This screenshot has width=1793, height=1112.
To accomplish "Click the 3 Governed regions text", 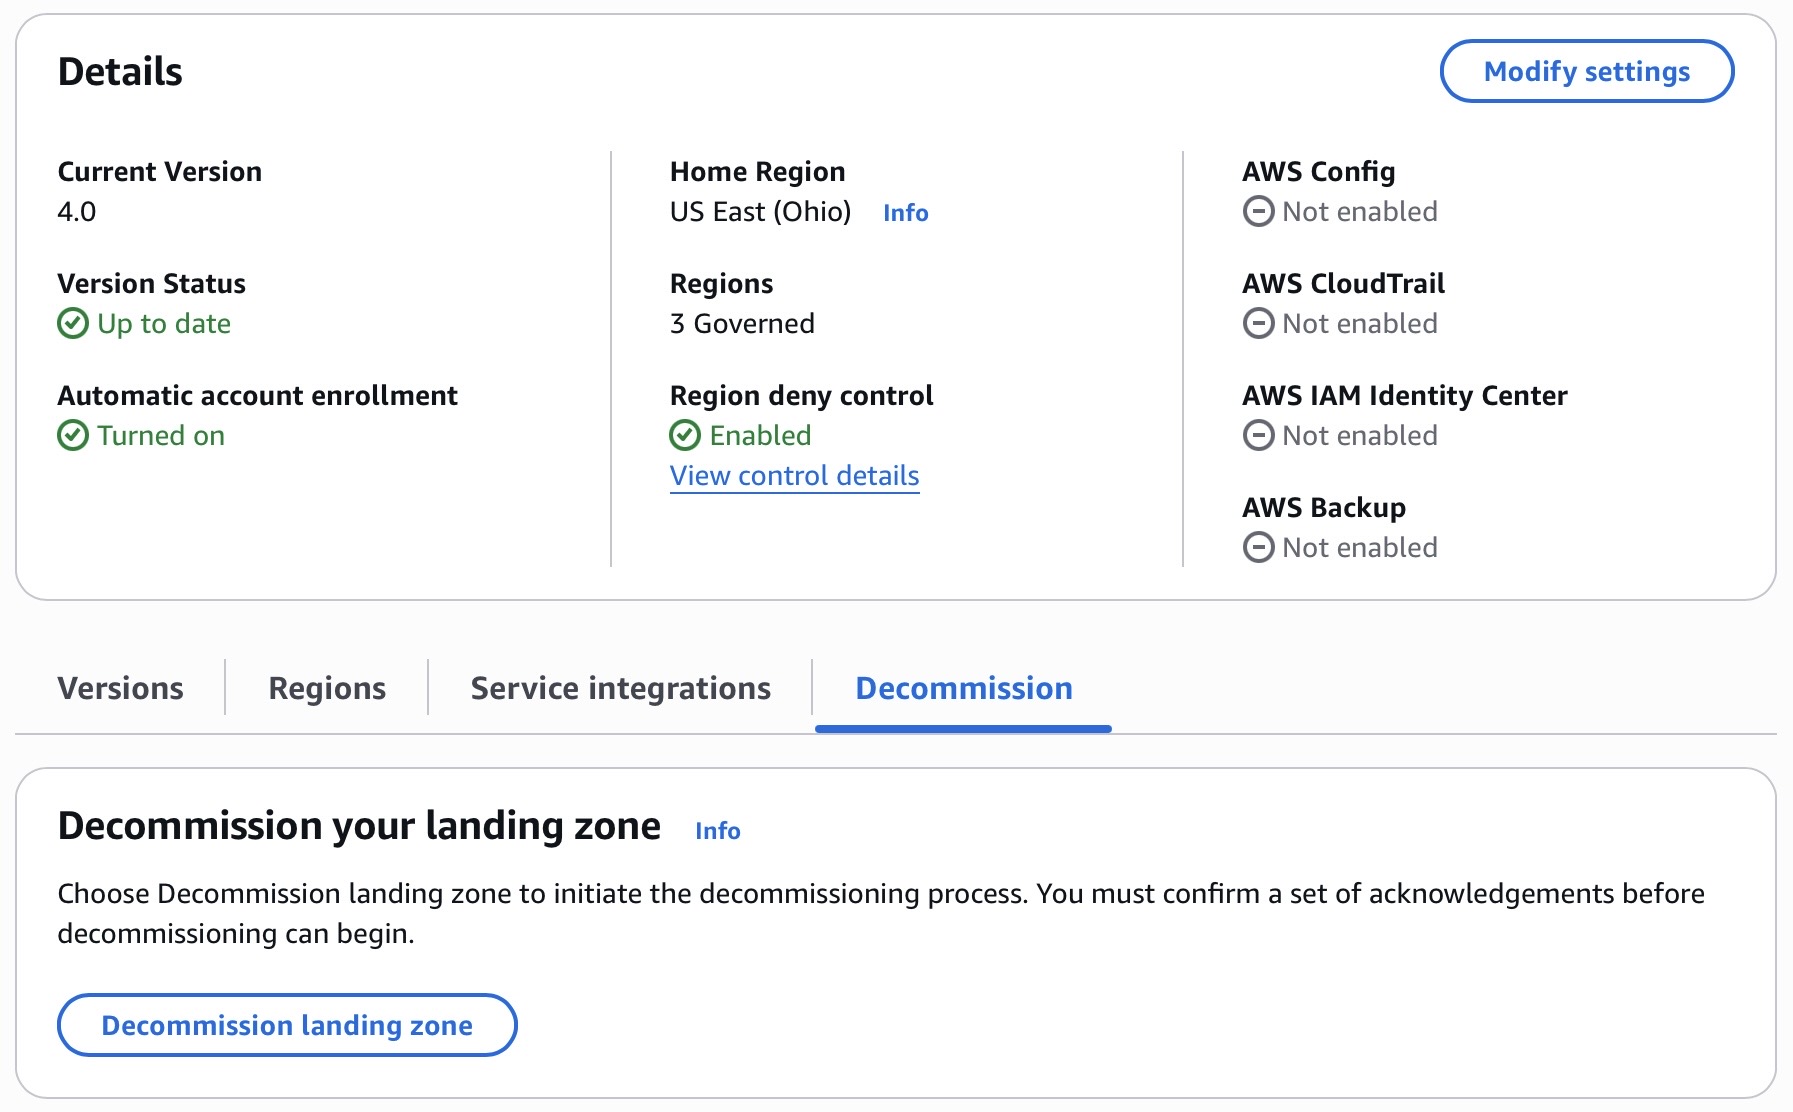I will coord(742,324).
